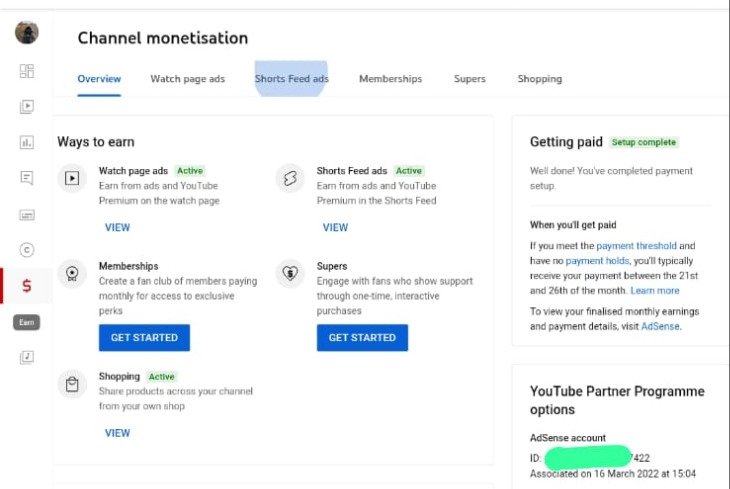Go to the Memberships tab

point(391,79)
